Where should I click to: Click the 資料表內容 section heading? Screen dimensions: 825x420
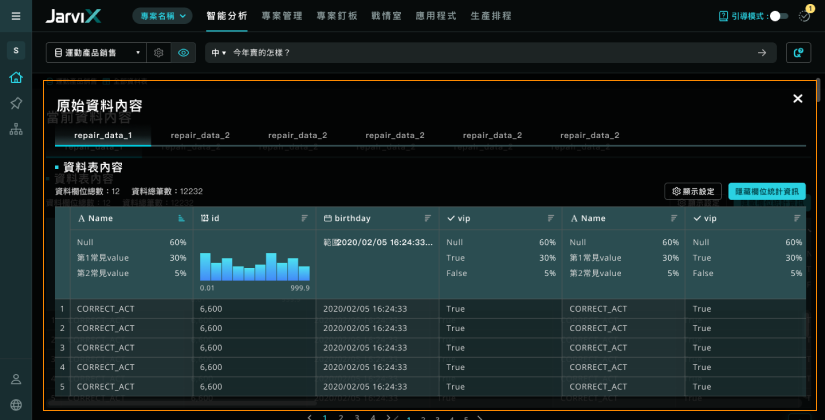coord(93,167)
